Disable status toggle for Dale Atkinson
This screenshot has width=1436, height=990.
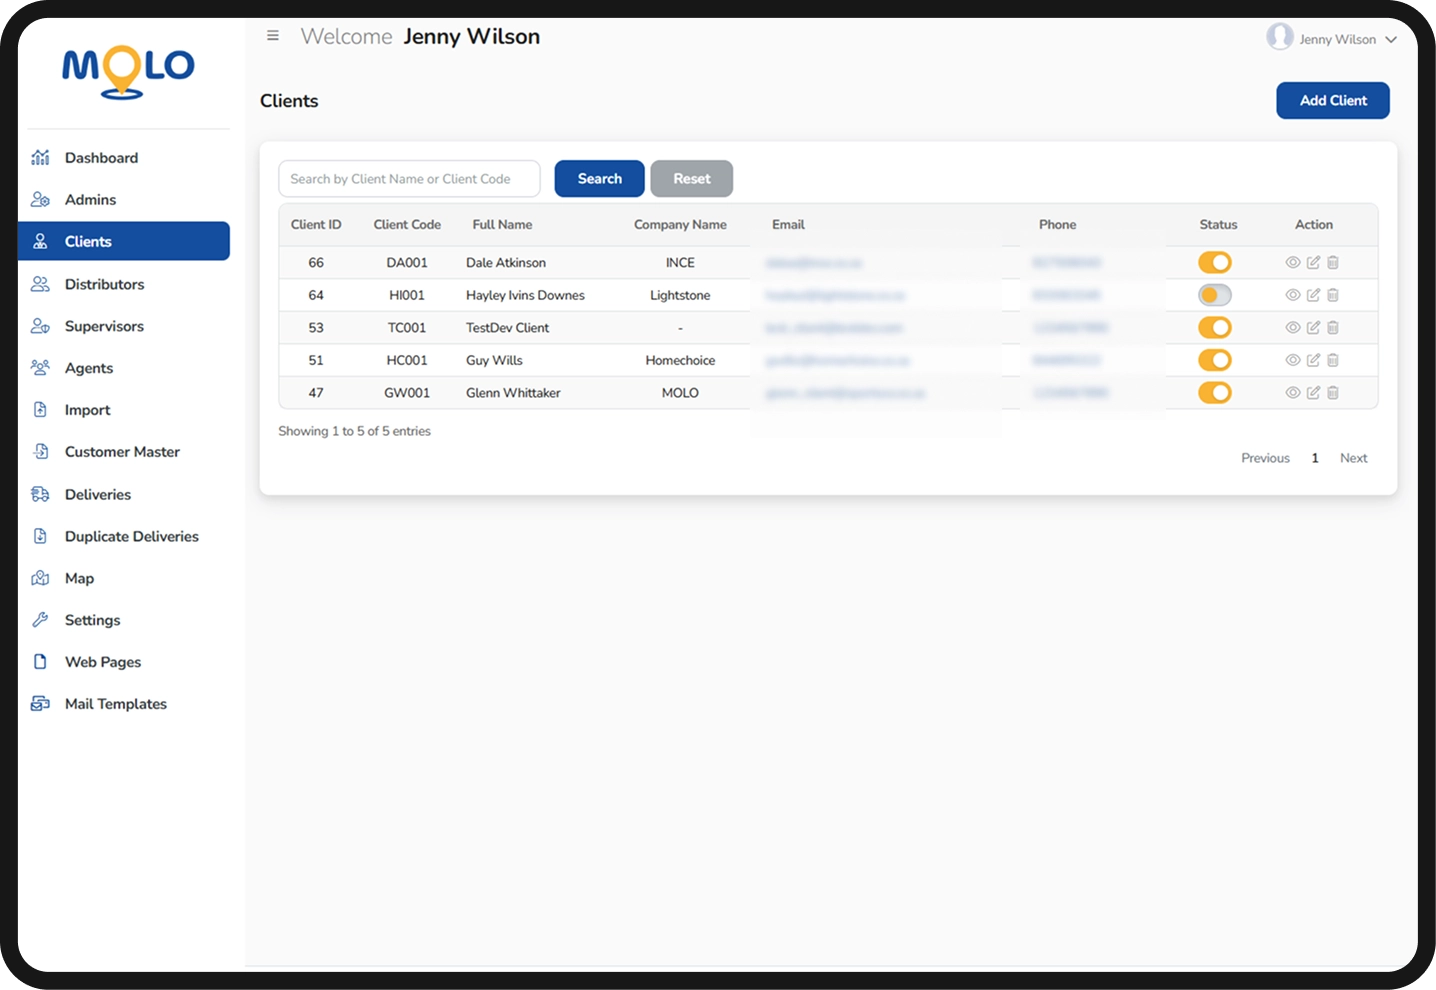click(x=1215, y=263)
